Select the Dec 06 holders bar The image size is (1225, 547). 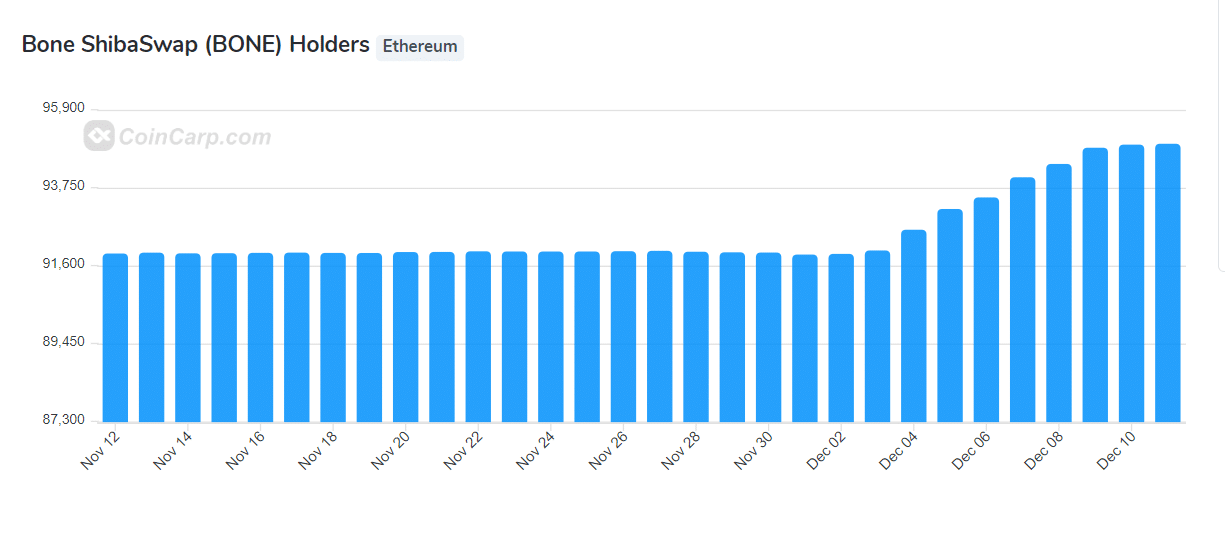pos(986,310)
